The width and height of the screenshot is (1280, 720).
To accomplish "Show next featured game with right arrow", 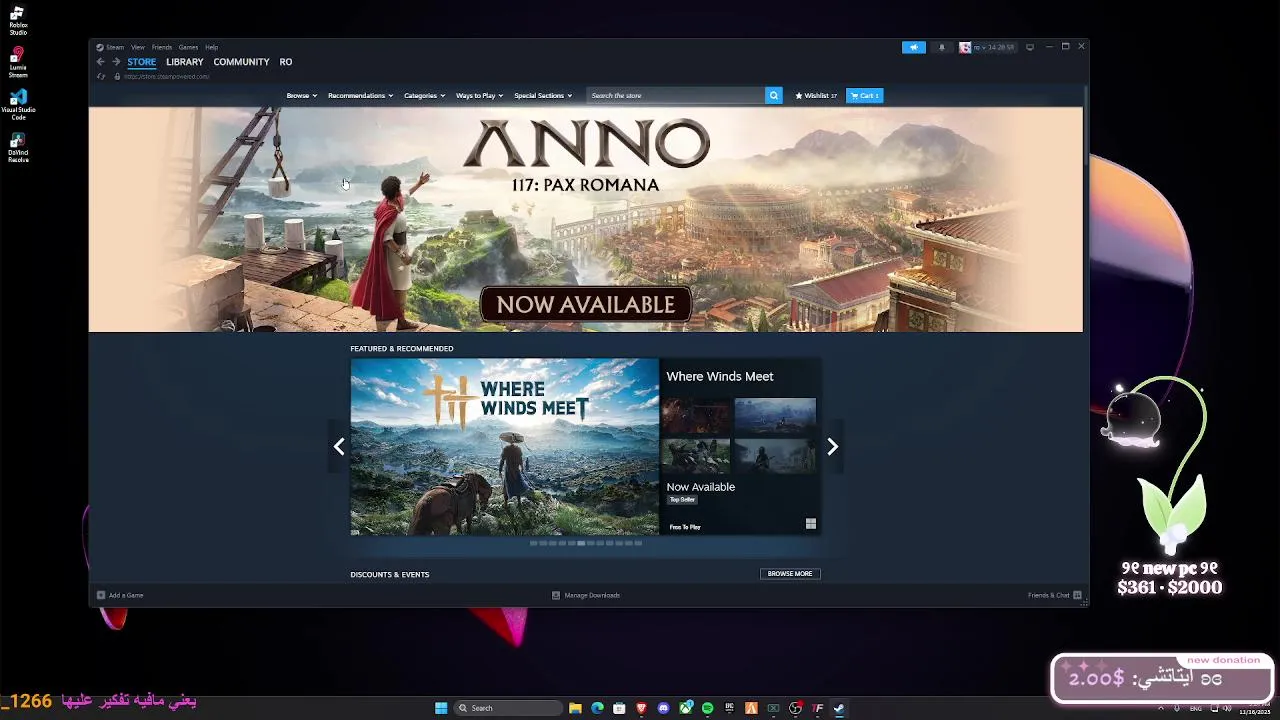I will [x=832, y=447].
